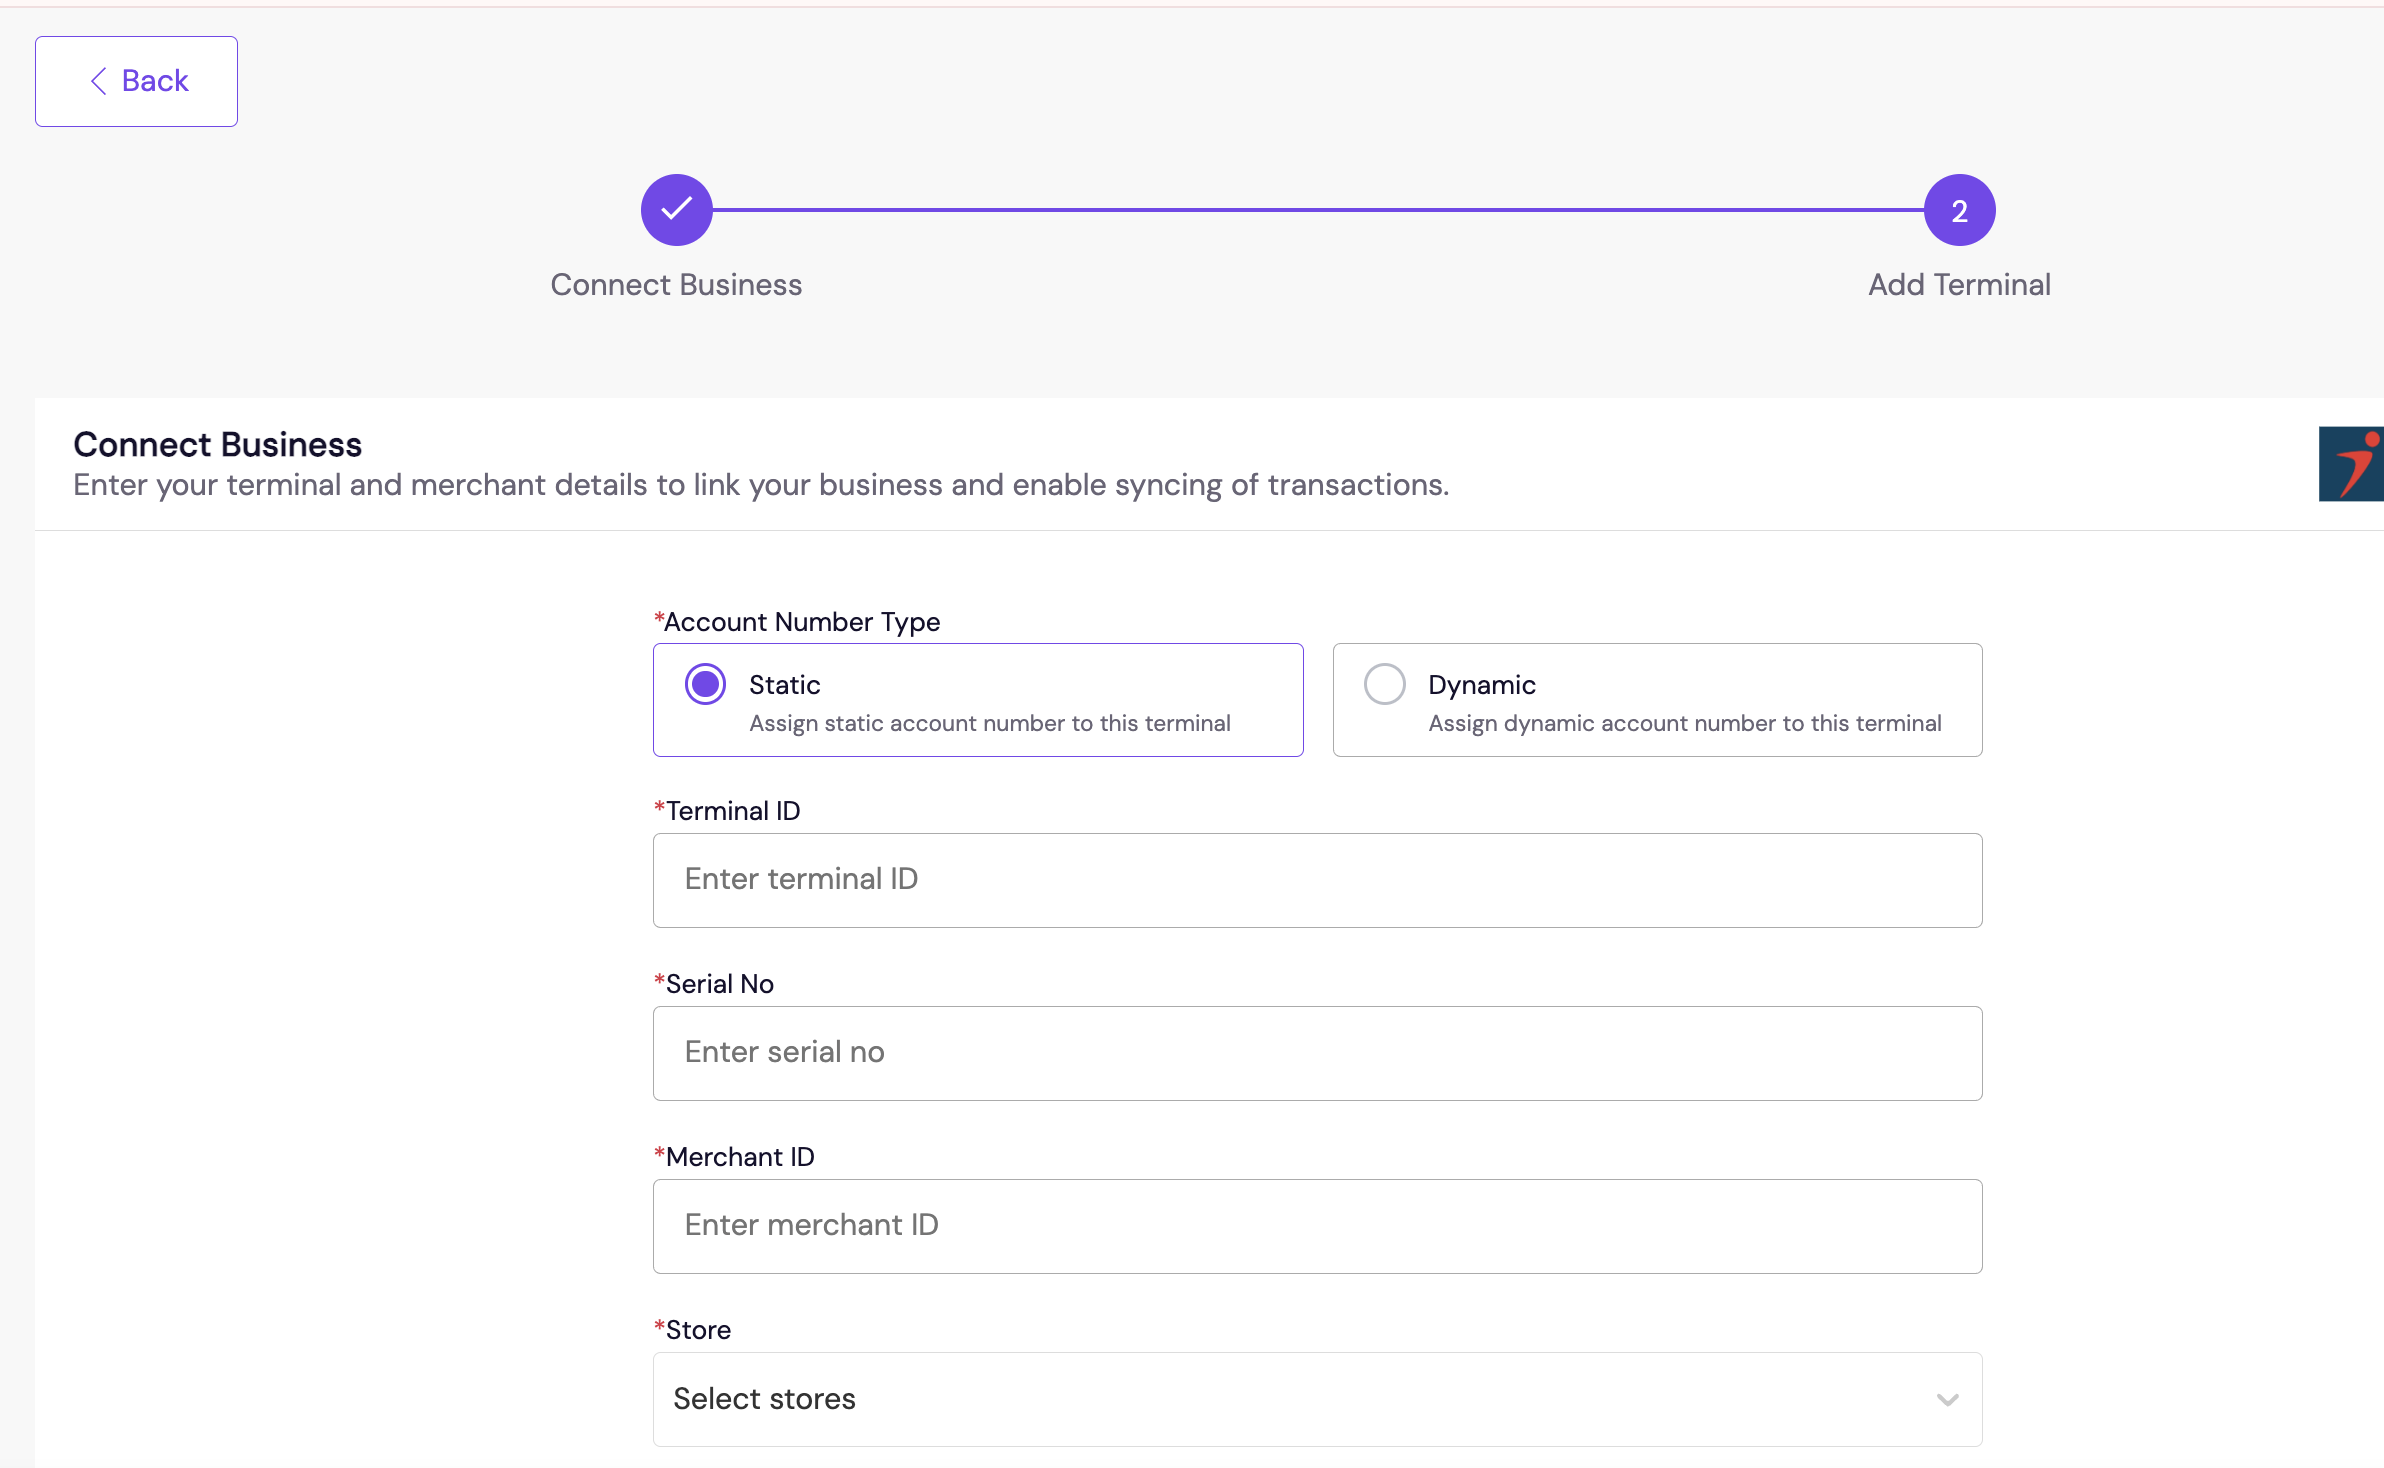The height and width of the screenshot is (1468, 2384).
Task: Click the Connect Business step label
Action: click(x=676, y=285)
